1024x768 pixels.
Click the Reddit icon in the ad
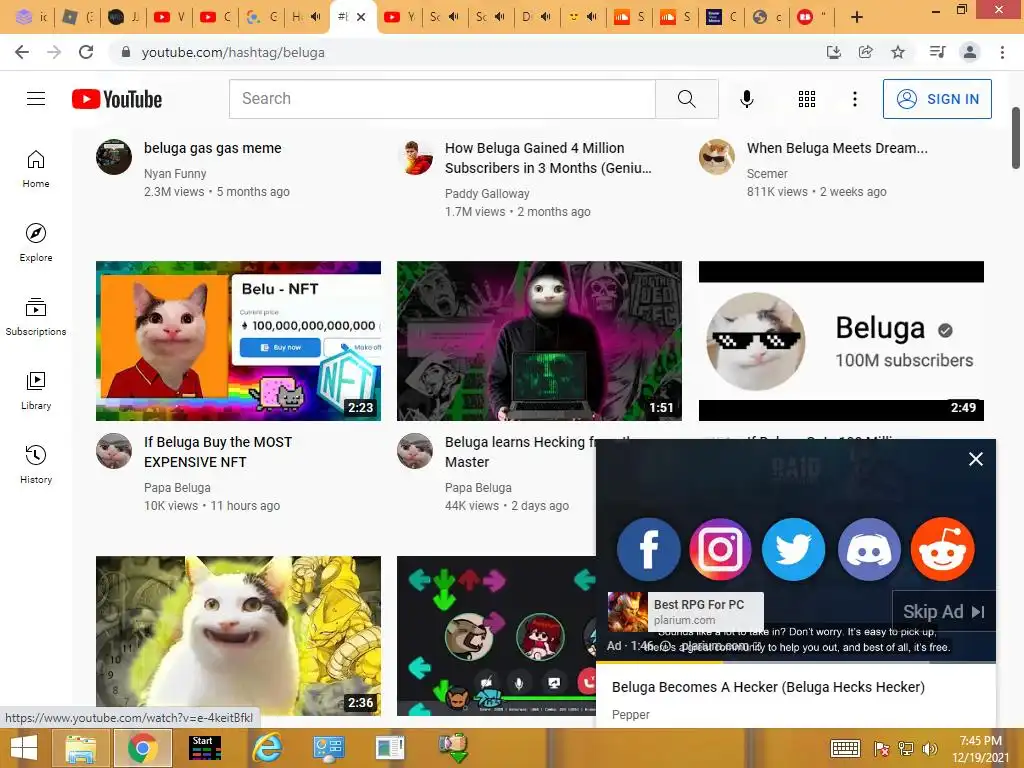coord(942,549)
